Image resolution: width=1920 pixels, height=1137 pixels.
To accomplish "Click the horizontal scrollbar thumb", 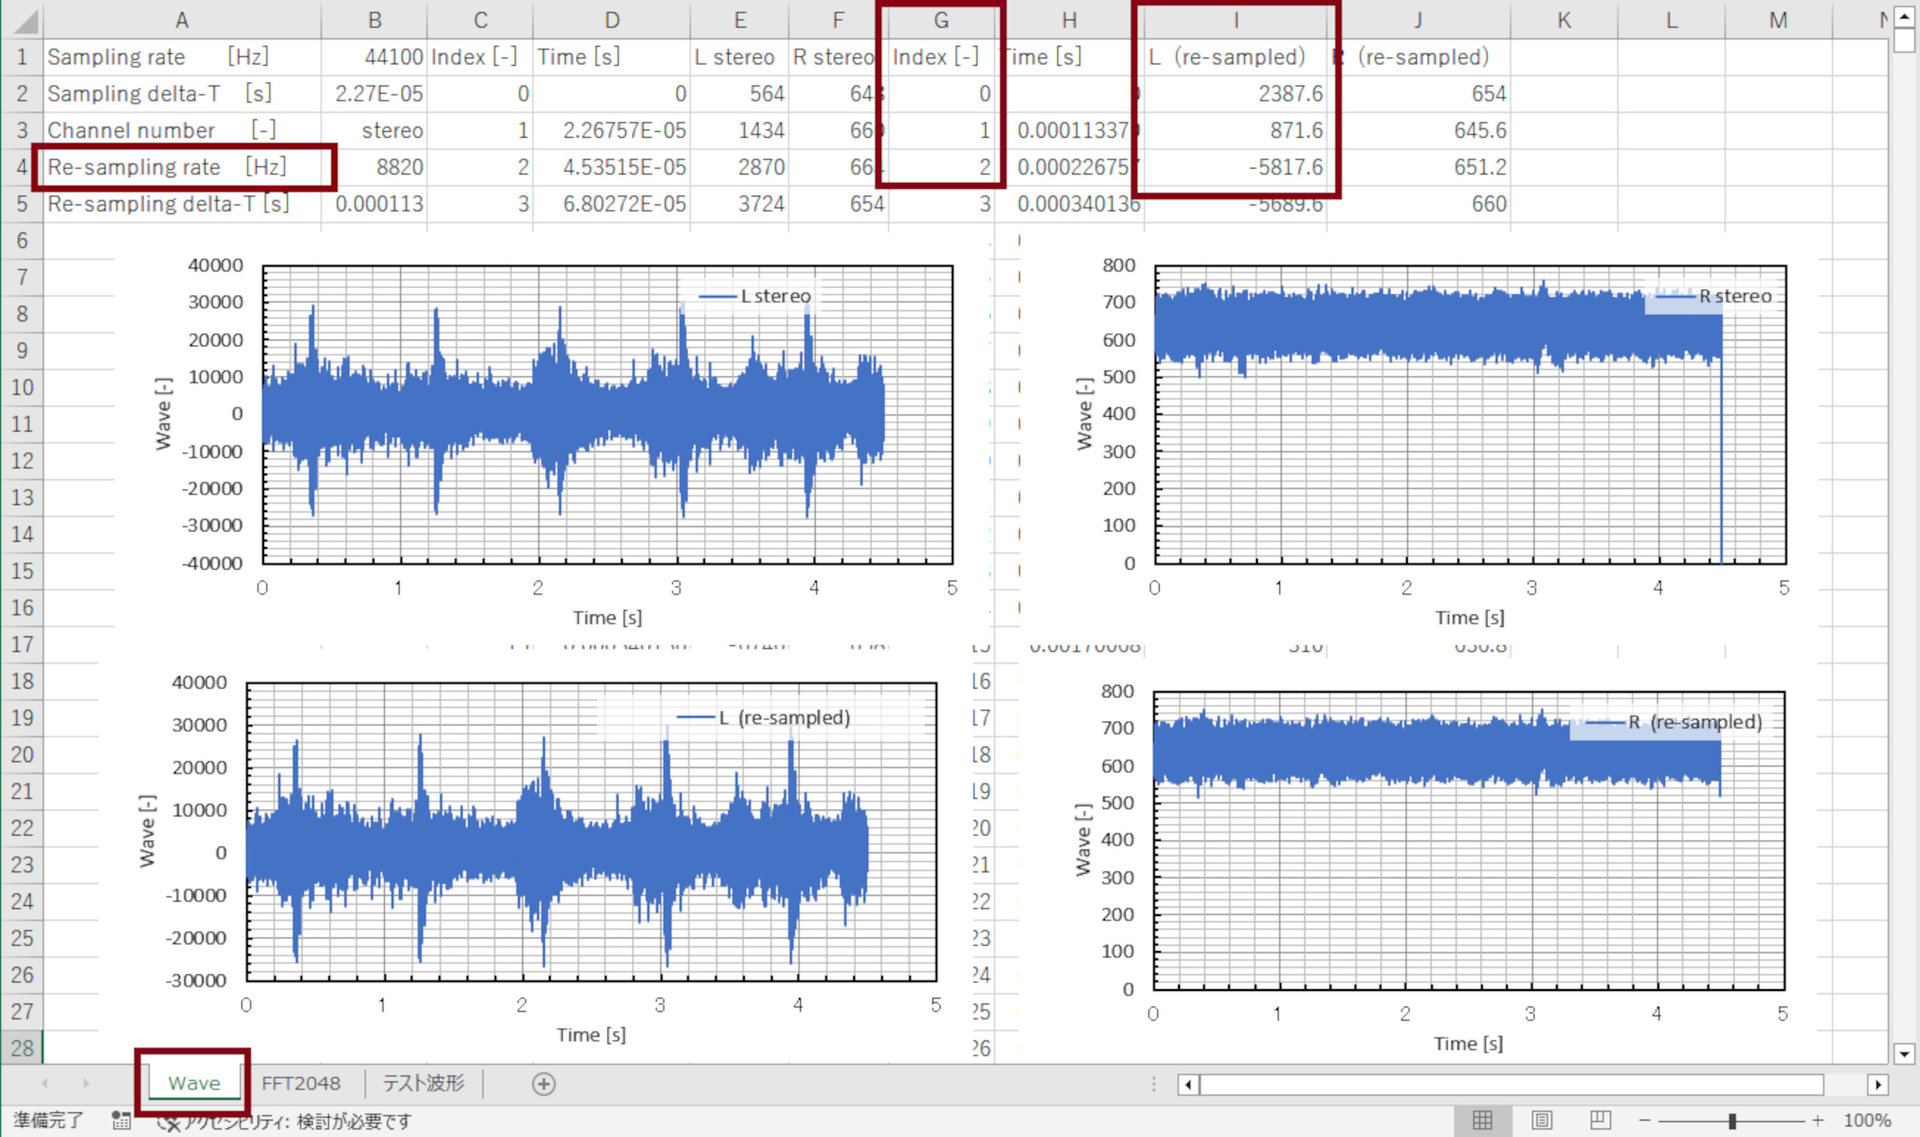I will [x=1511, y=1084].
